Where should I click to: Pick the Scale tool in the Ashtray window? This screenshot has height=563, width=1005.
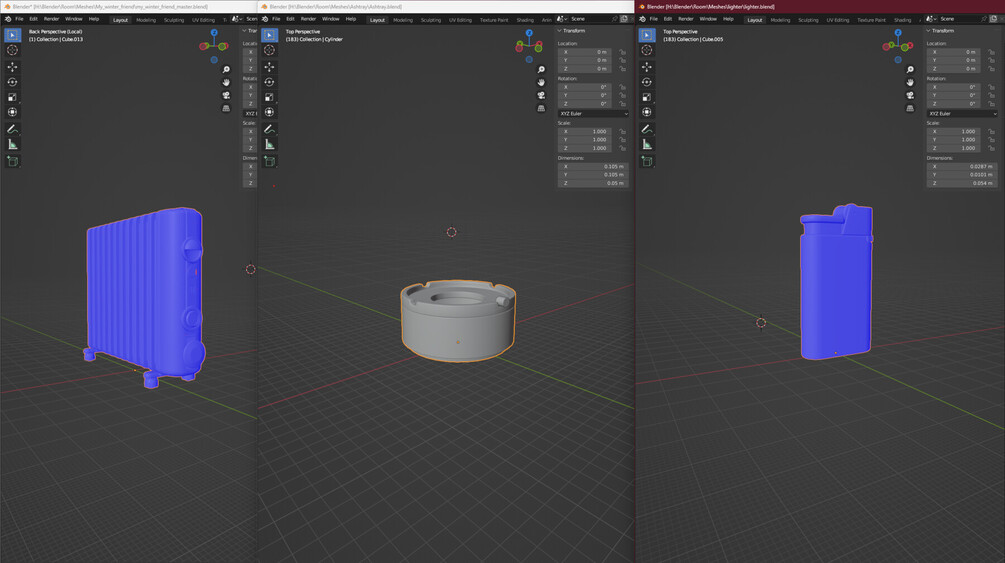269,97
